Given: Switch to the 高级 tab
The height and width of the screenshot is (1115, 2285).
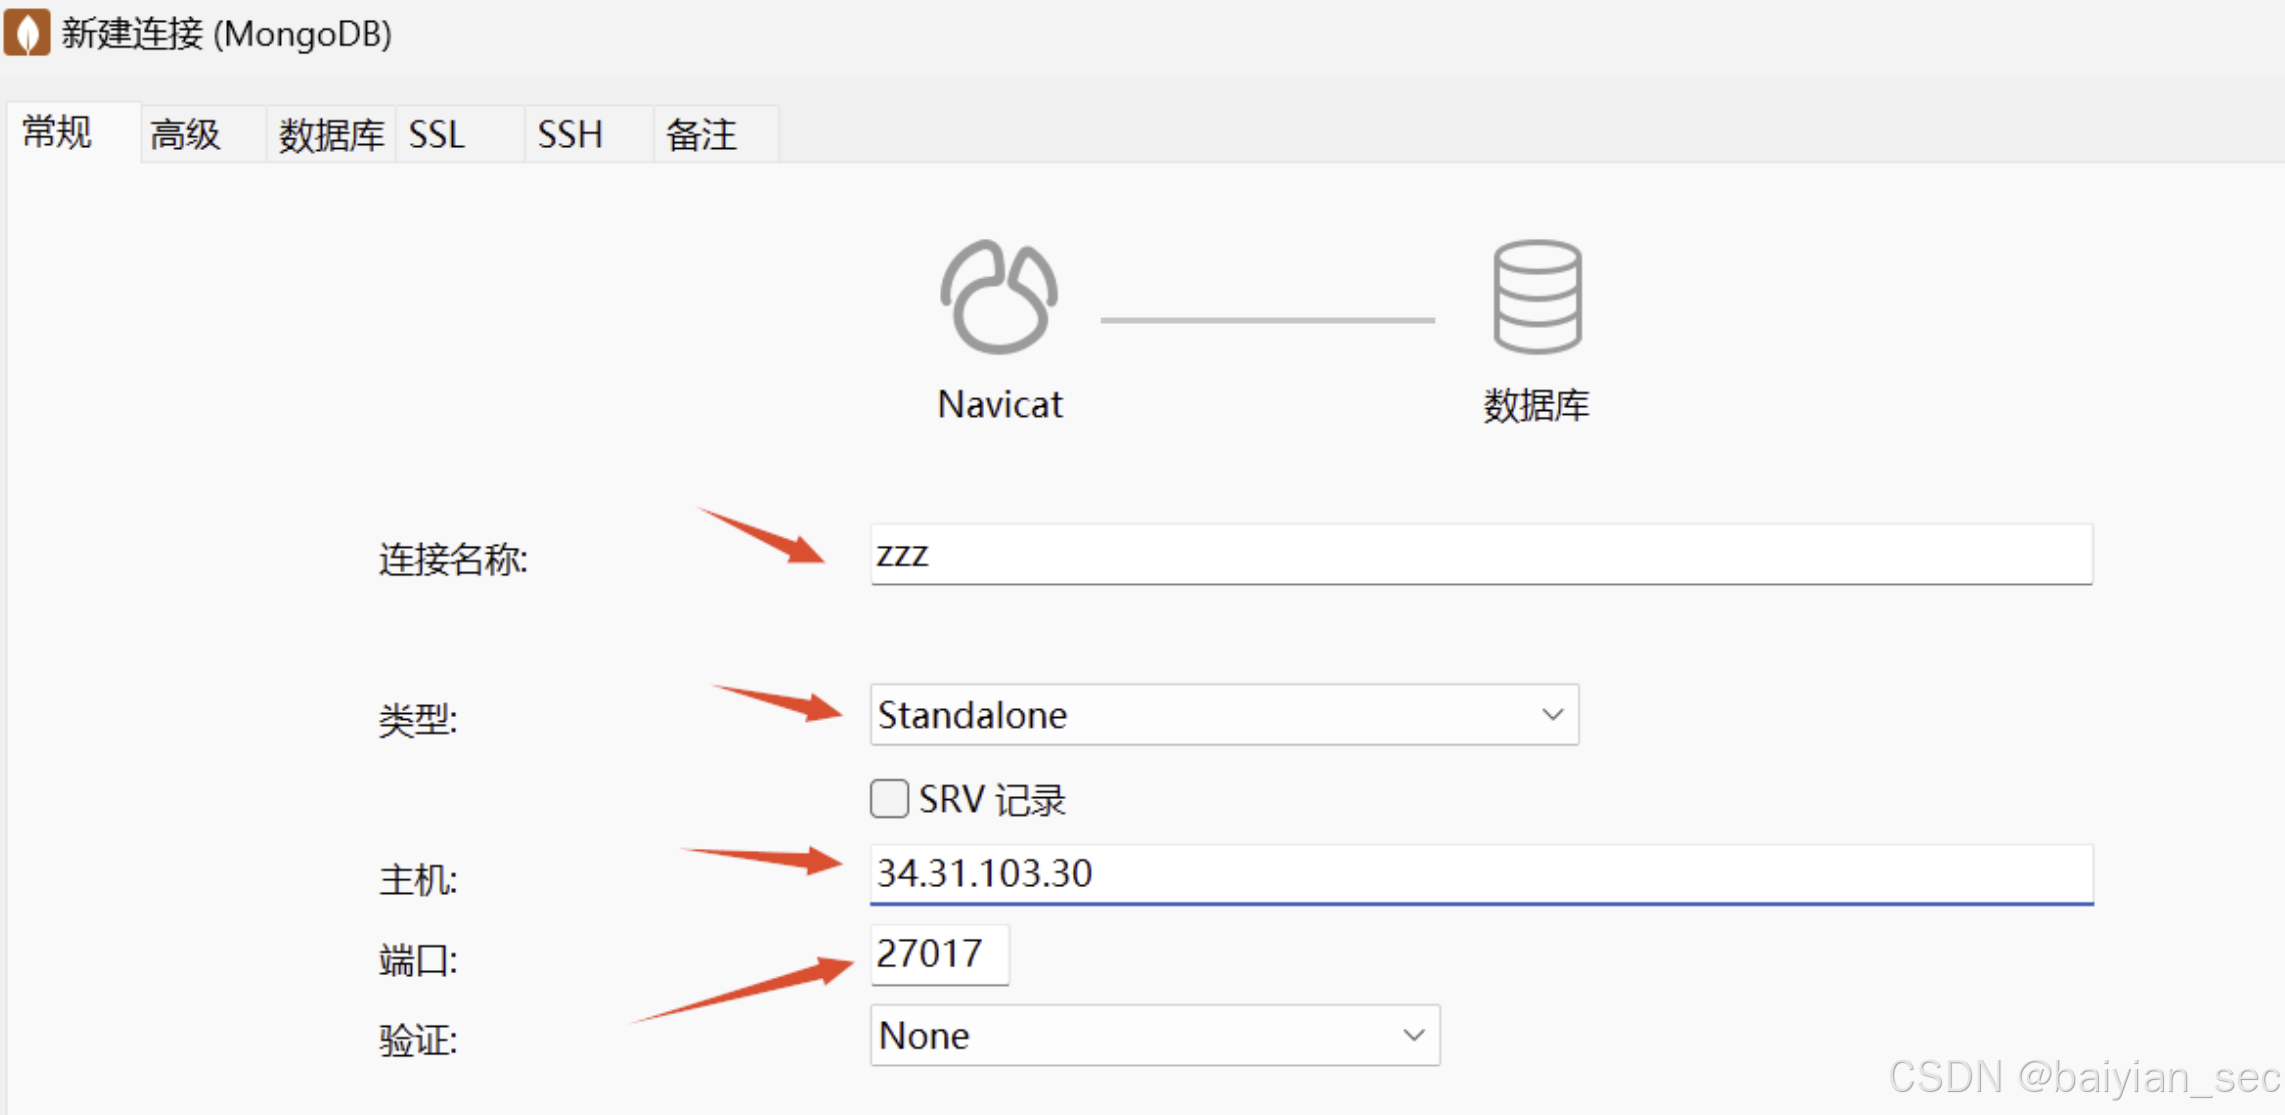Looking at the screenshot, I should [x=186, y=134].
